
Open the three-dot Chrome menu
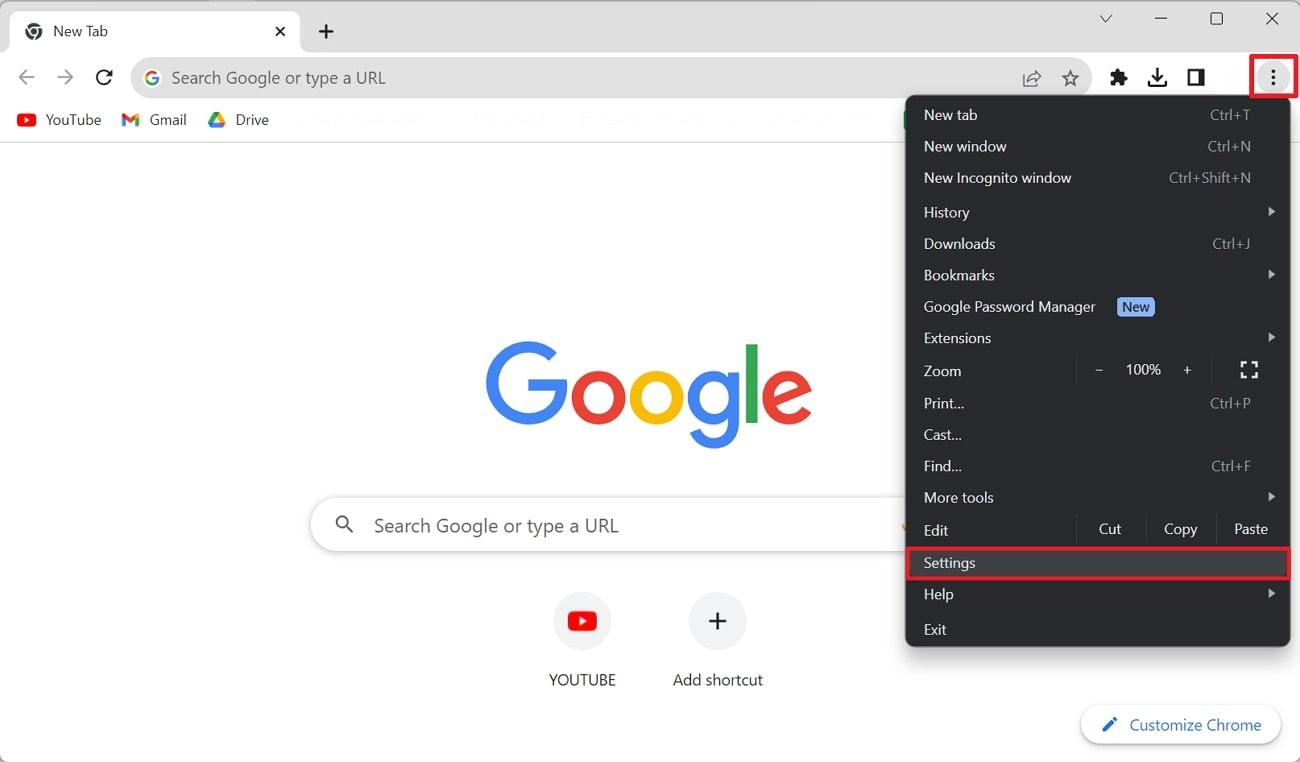[x=1273, y=77]
